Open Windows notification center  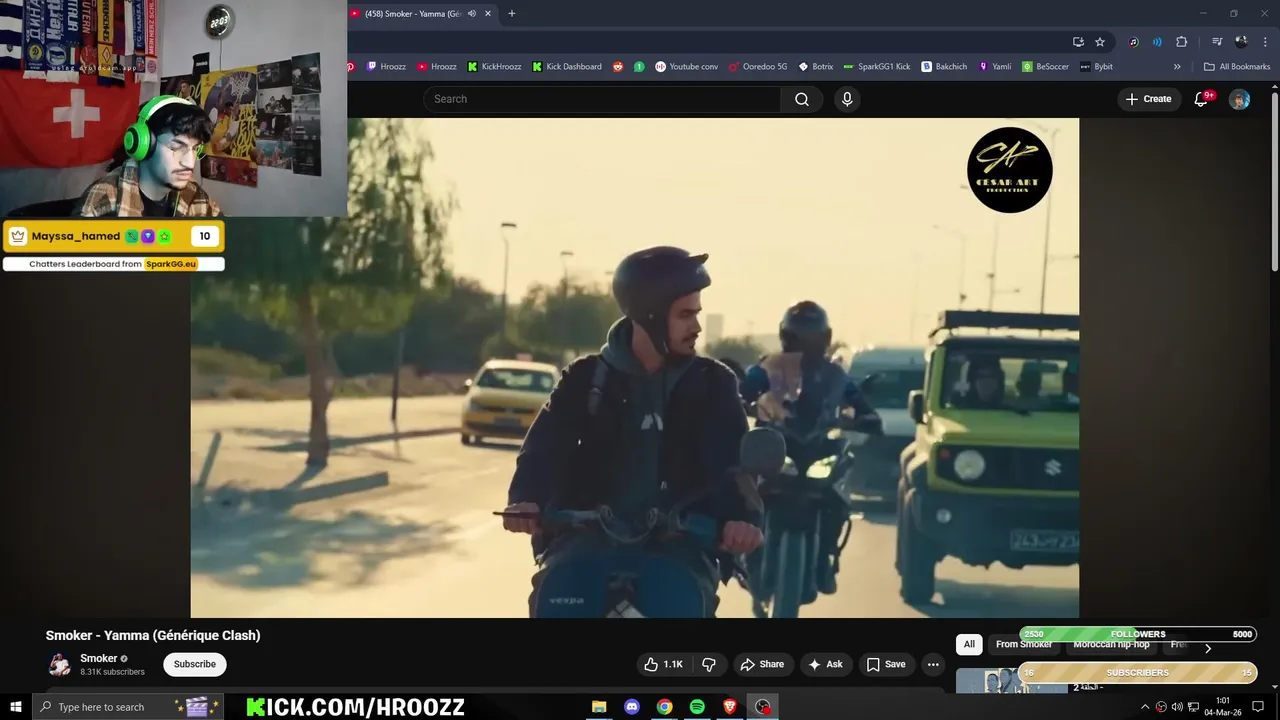pyautogui.click(x=1258, y=707)
